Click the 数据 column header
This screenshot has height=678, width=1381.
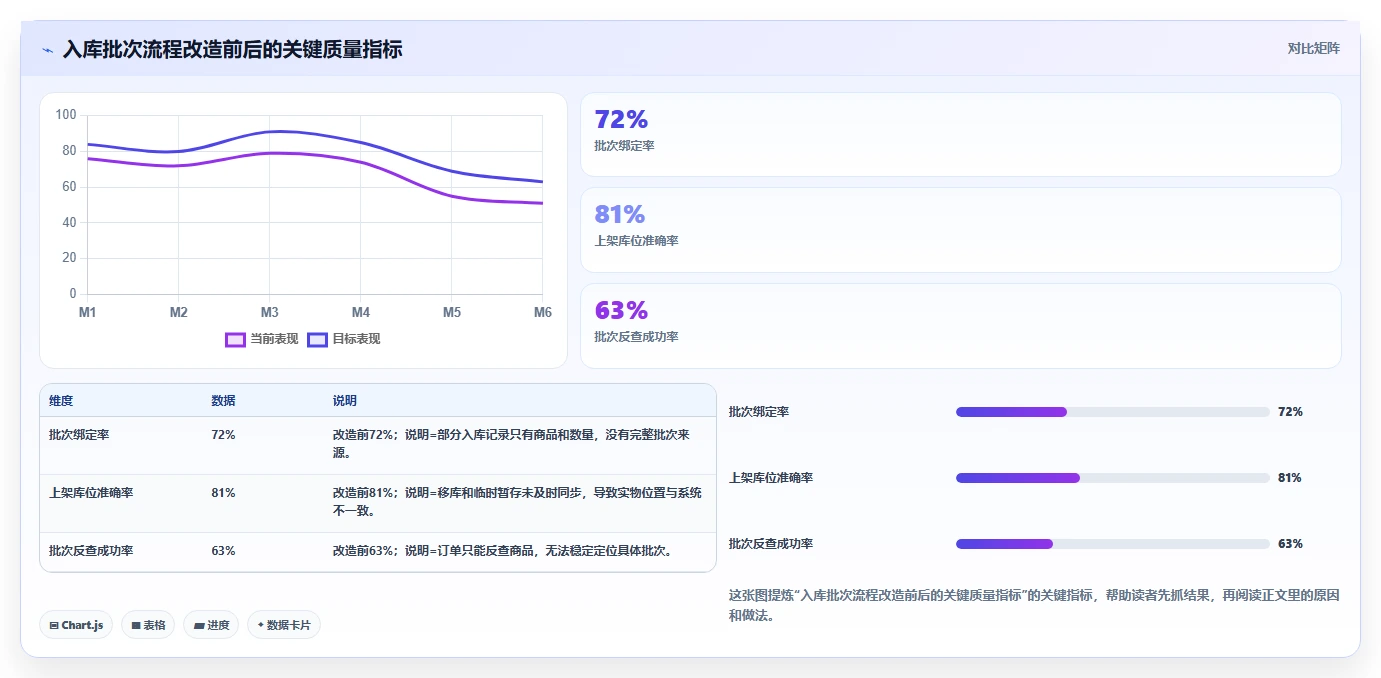click(223, 401)
